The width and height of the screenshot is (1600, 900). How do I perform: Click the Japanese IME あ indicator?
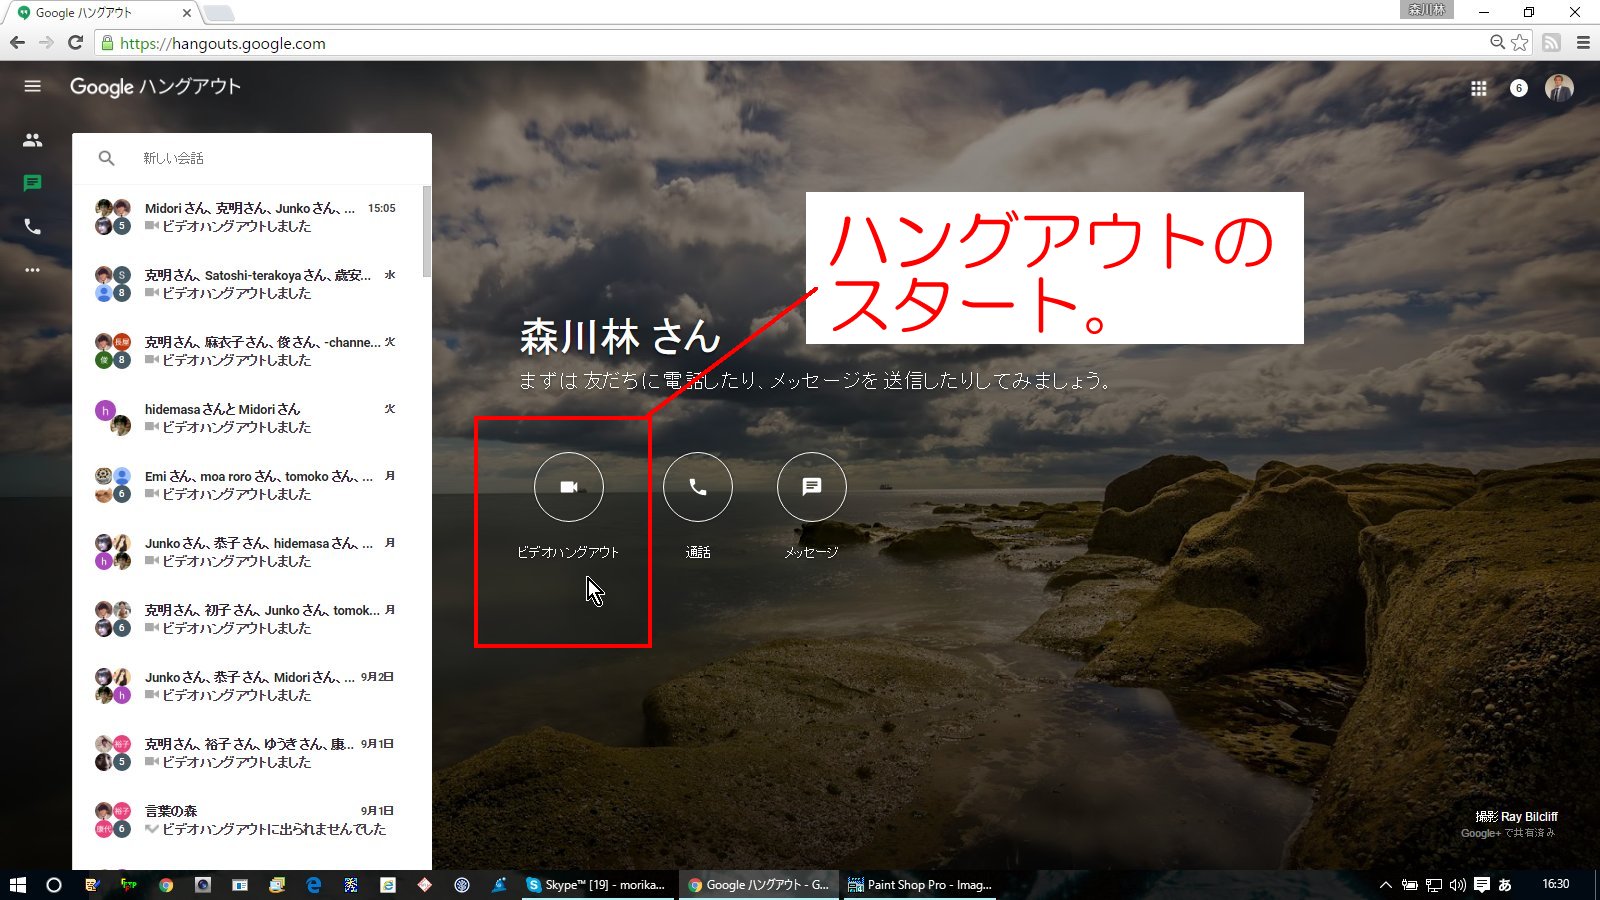[1505, 885]
